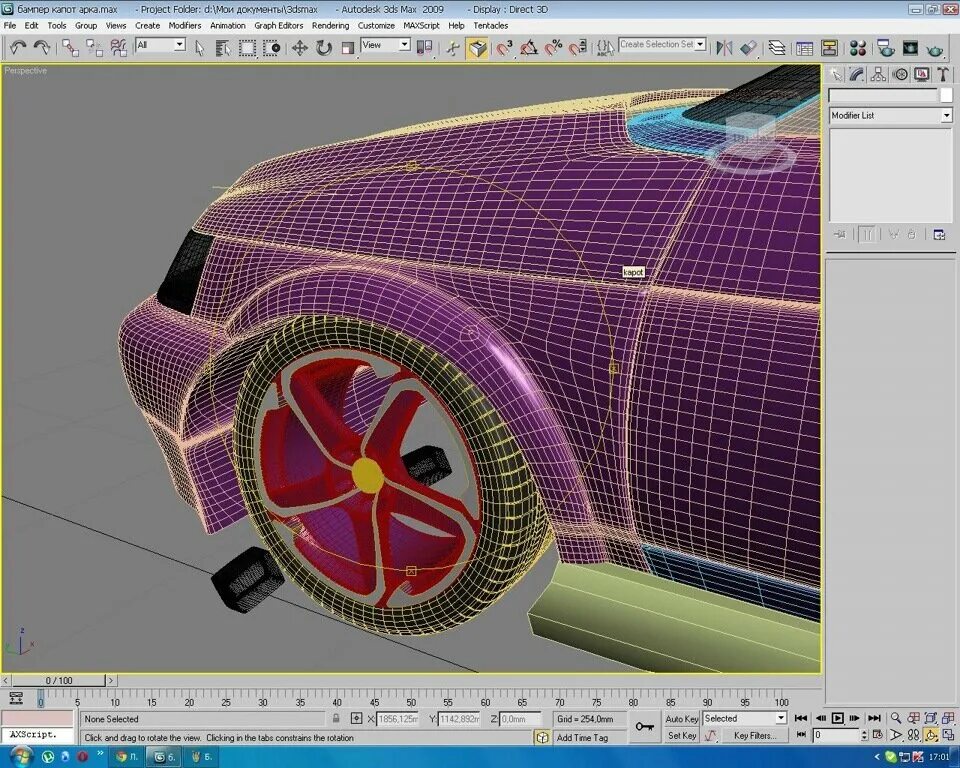Toggle the selection lock padlock

pyautogui.click(x=336, y=719)
